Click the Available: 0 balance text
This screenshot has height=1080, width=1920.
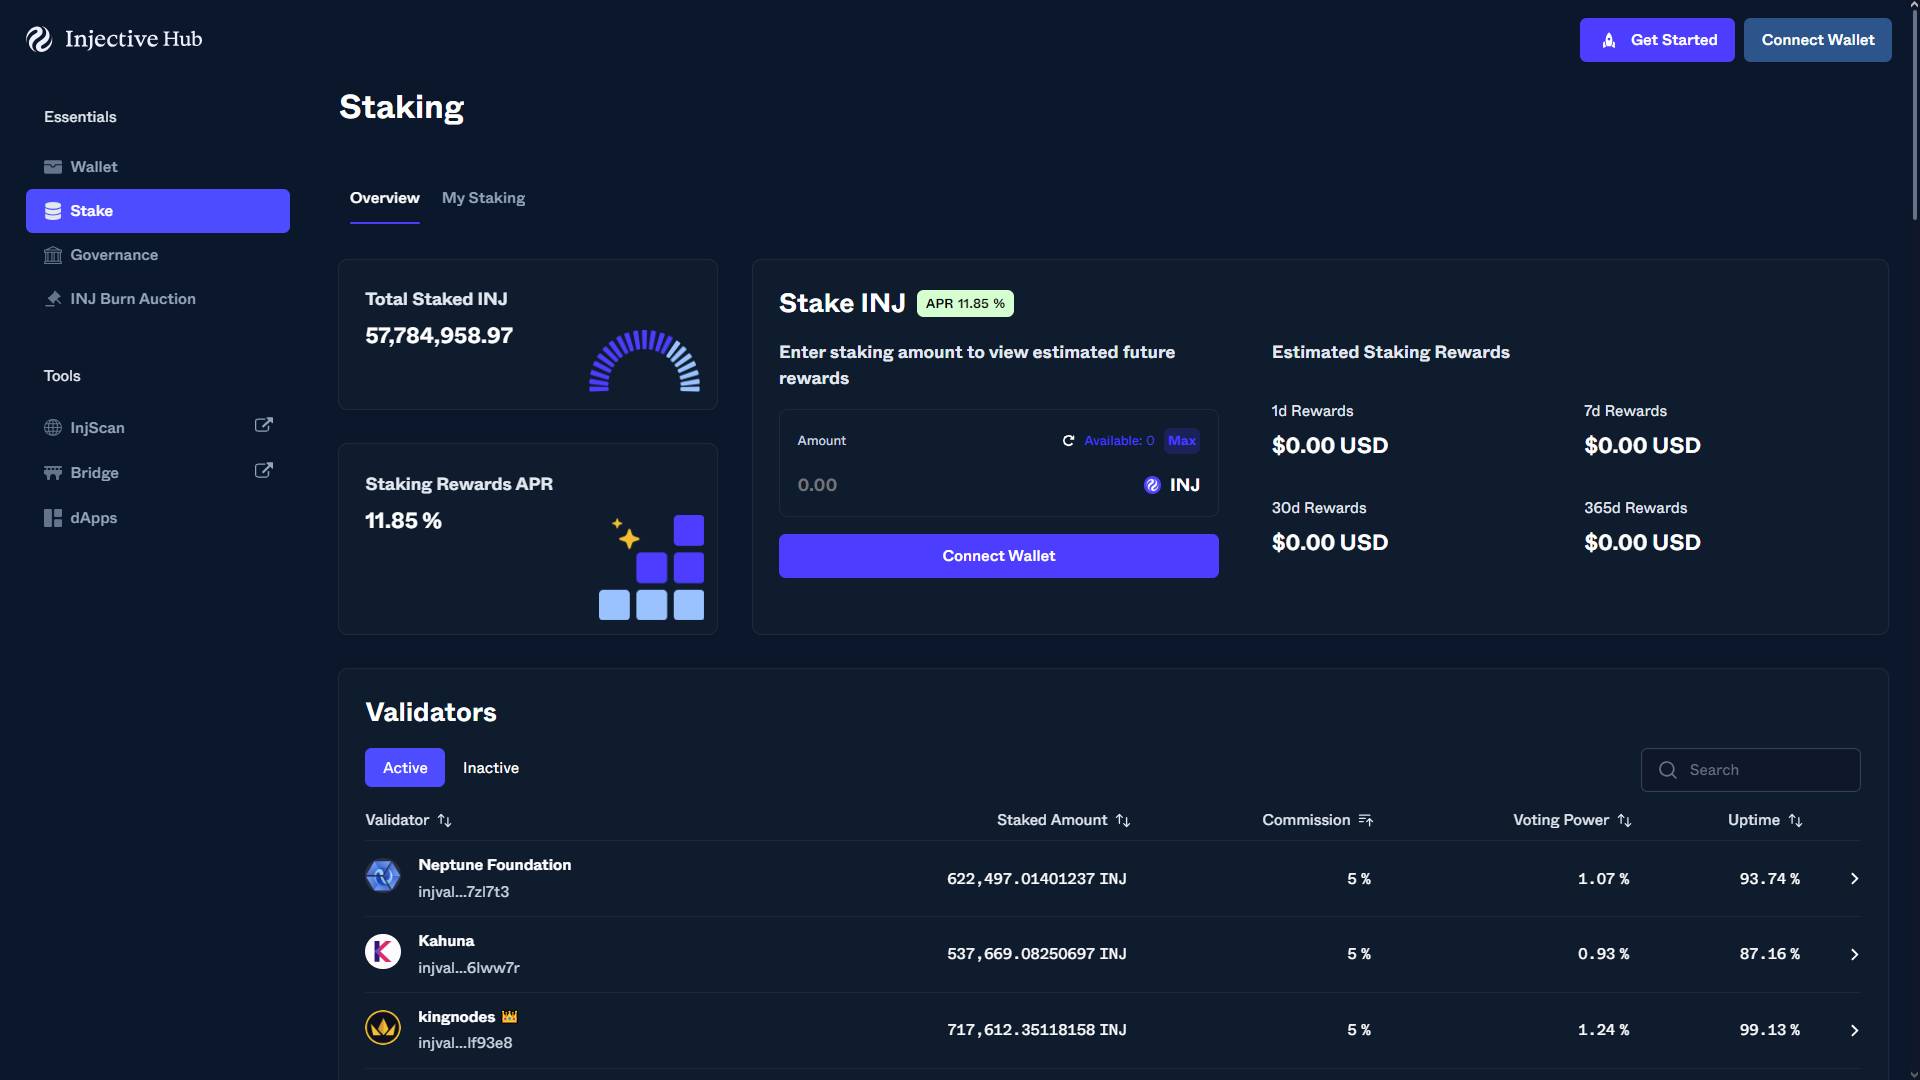tap(1119, 441)
